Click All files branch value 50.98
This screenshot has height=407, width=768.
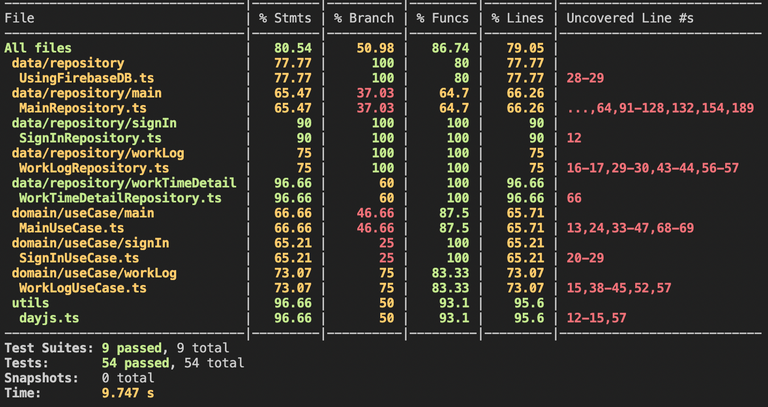pyautogui.click(x=375, y=48)
